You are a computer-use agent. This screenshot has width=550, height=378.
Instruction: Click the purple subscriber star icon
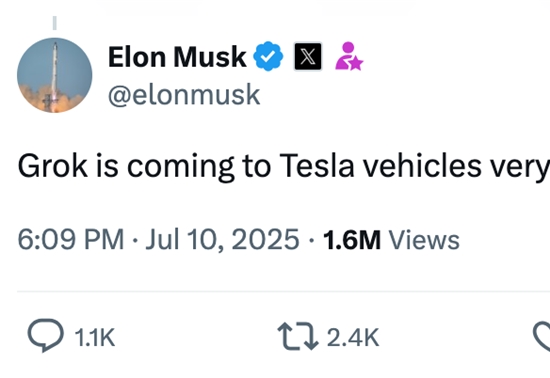tap(349, 56)
